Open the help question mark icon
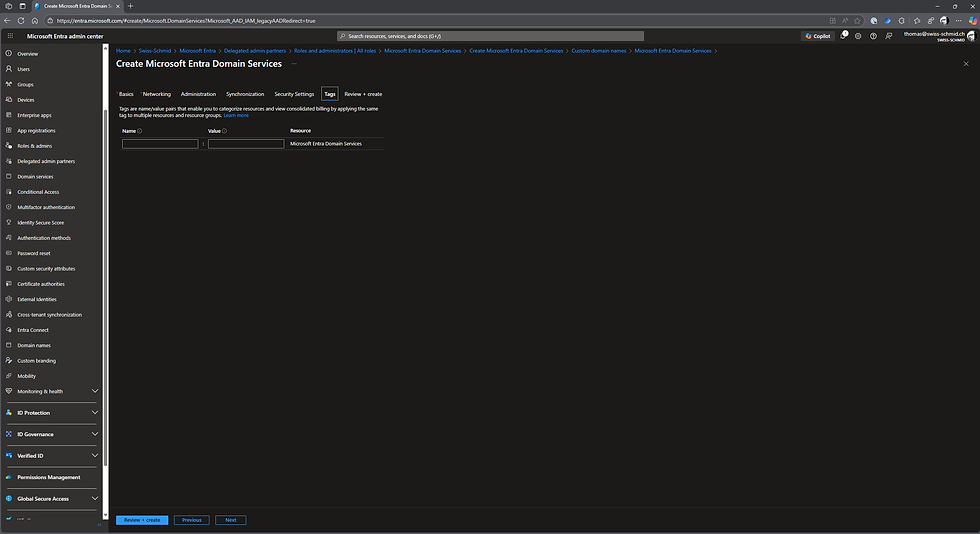The image size is (980, 534). 873,36
